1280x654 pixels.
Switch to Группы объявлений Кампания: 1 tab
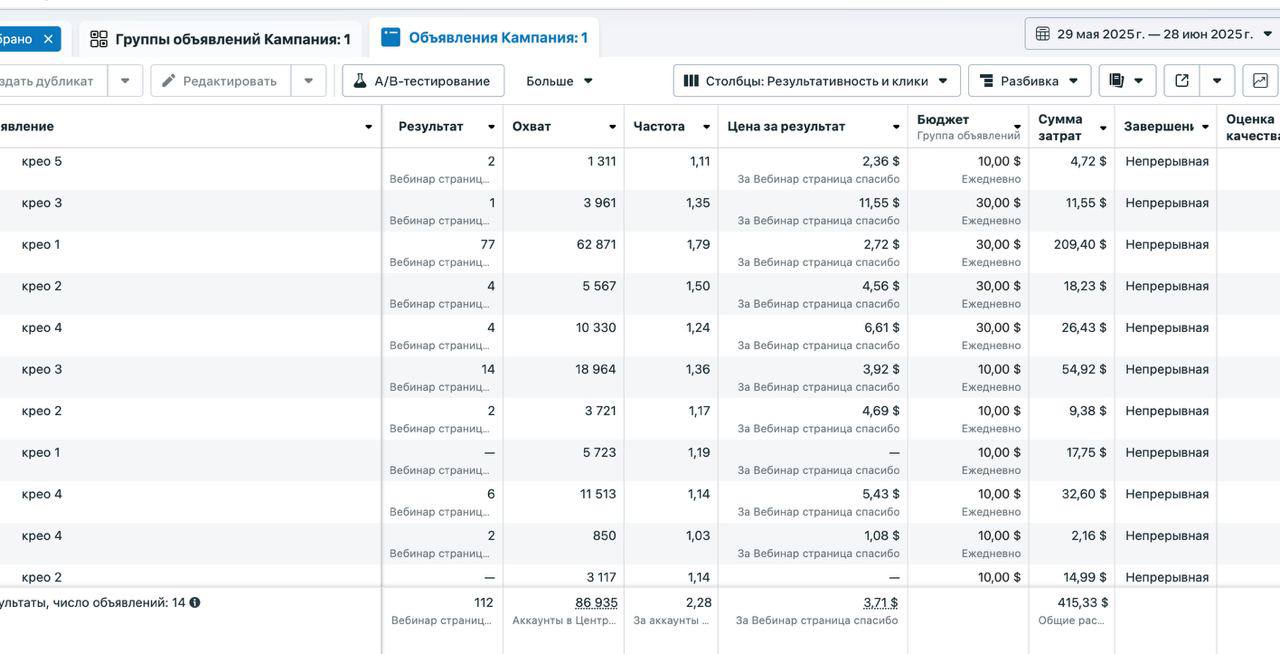[220, 39]
